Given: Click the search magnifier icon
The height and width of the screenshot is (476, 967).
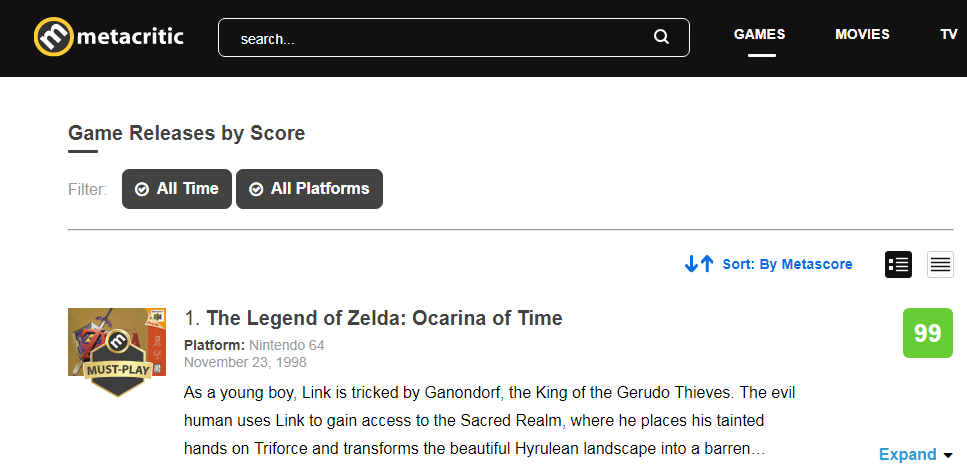Looking at the screenshot, I should tap(661, 38).
